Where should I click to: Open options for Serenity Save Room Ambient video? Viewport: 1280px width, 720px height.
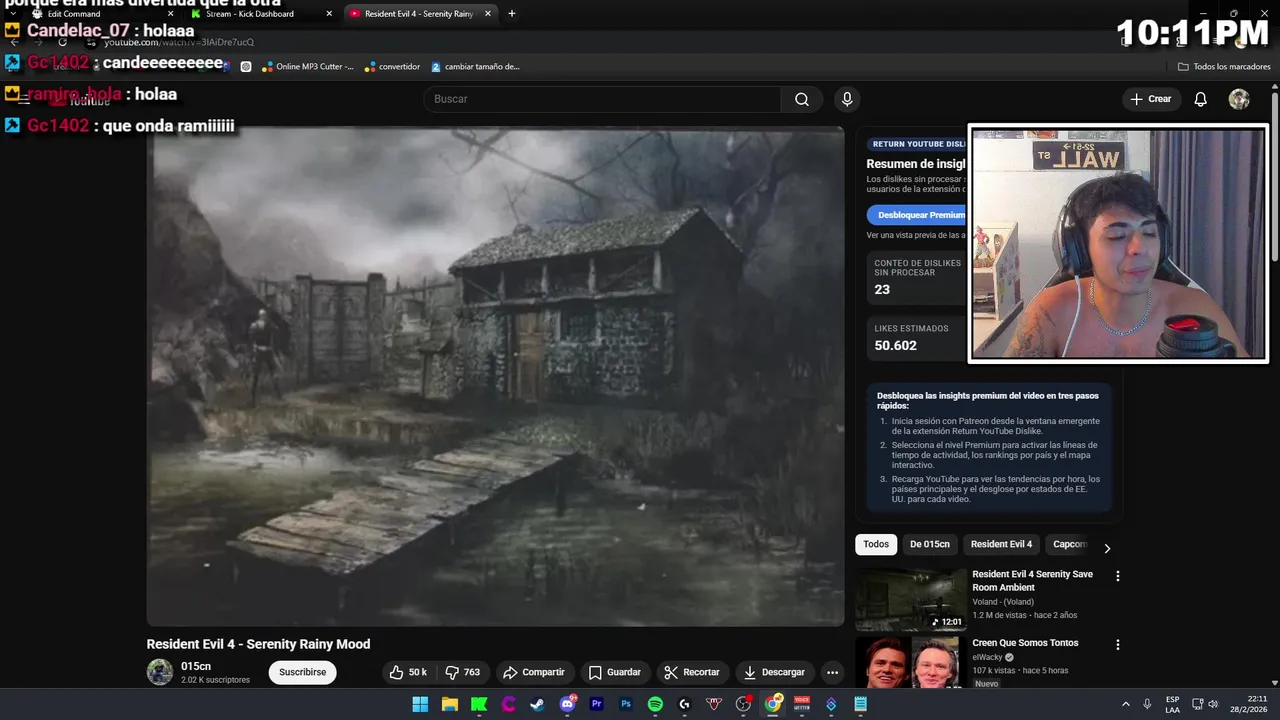1118,576
